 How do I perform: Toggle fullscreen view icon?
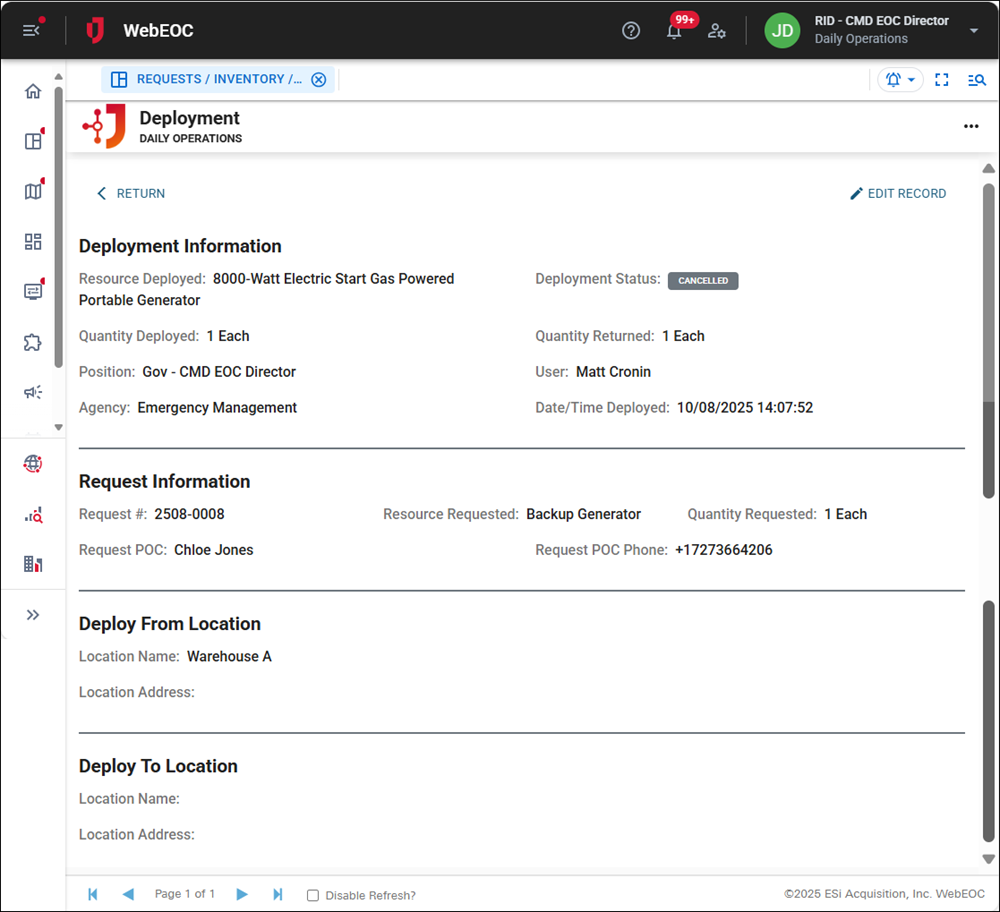pos(942,80)
